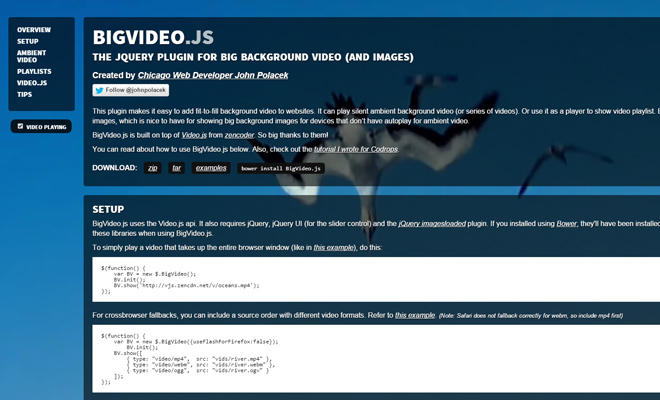Open Chicago Web Developer John Polacek link

click(213, 75)
